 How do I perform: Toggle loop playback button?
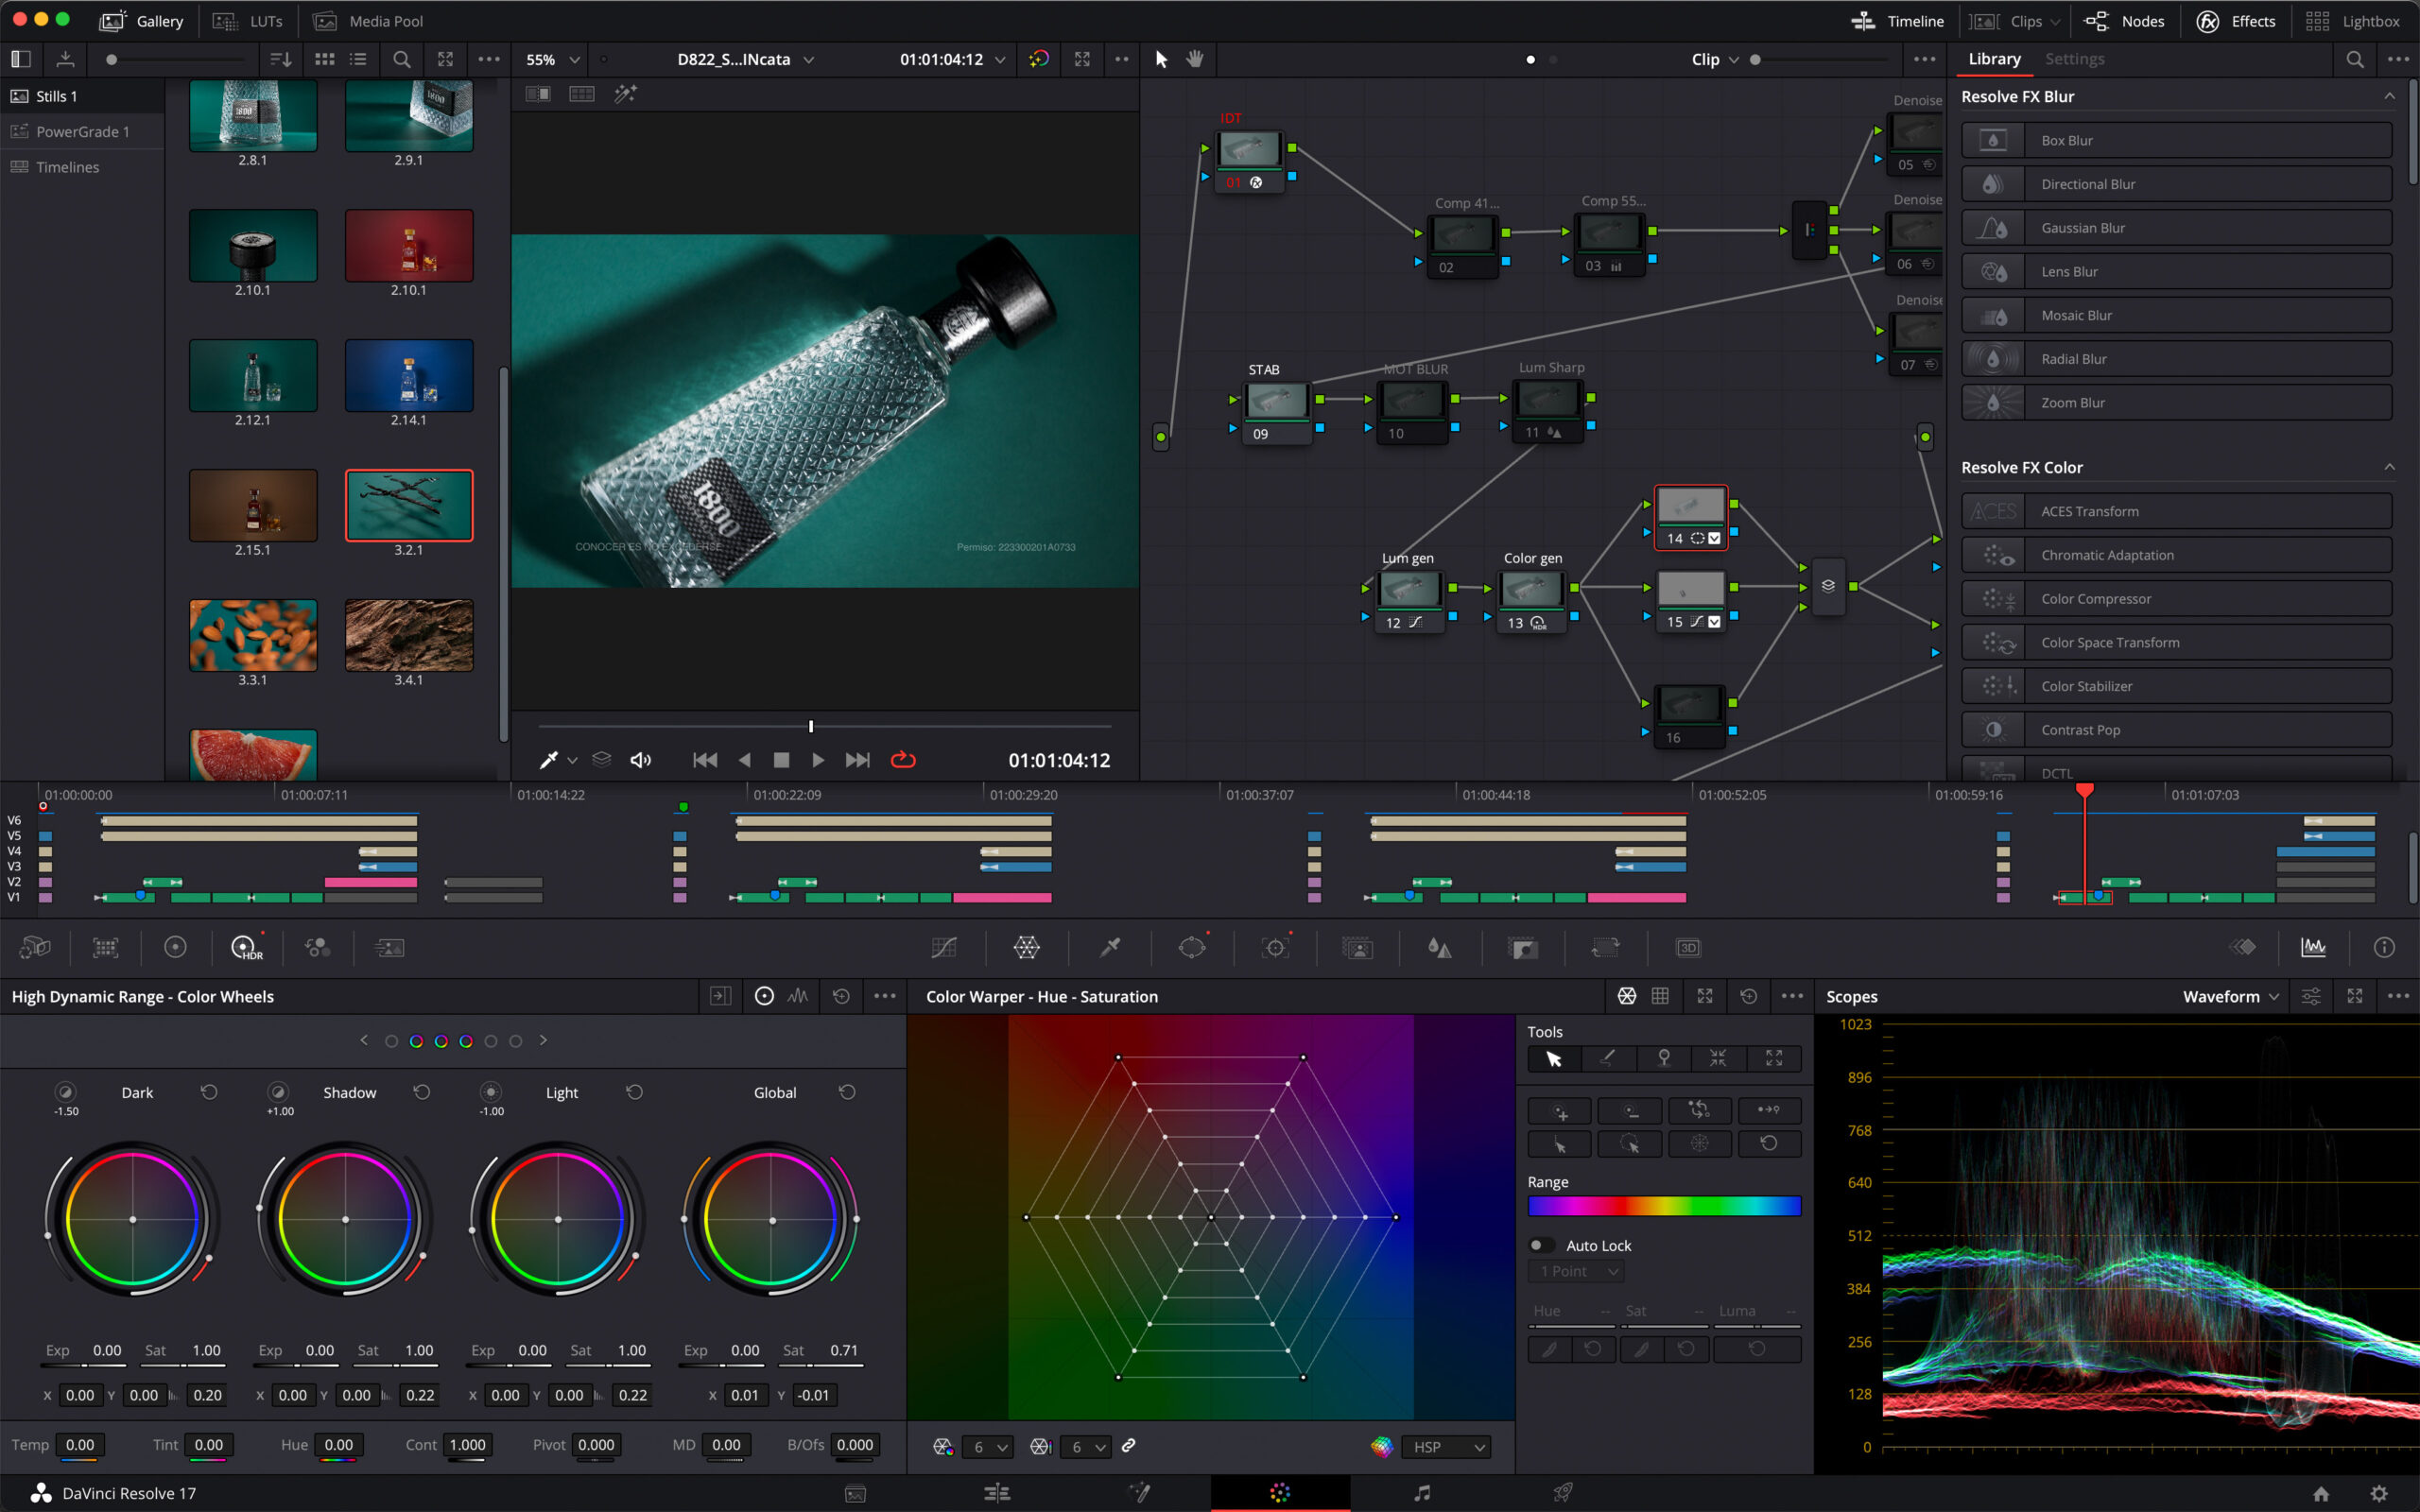pos(903,760)
